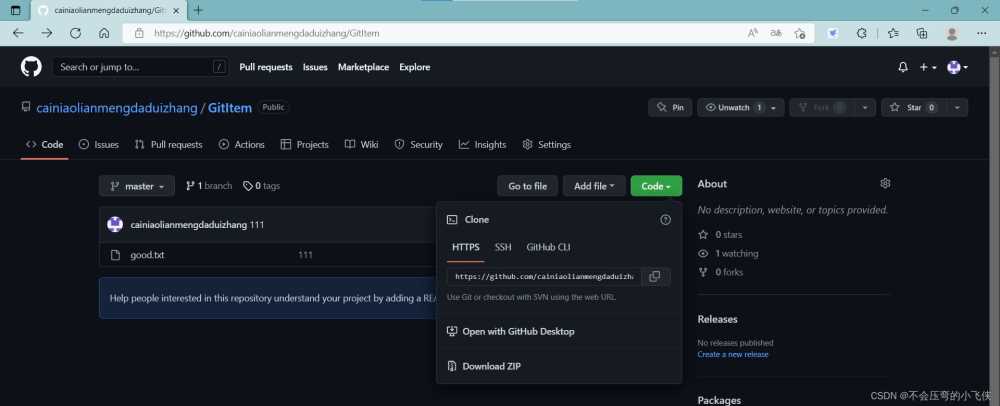Open the 111 commit message for good.txt
Image resolution: width=1000 pixels, height=406 pixels.
tap(305, 255)
